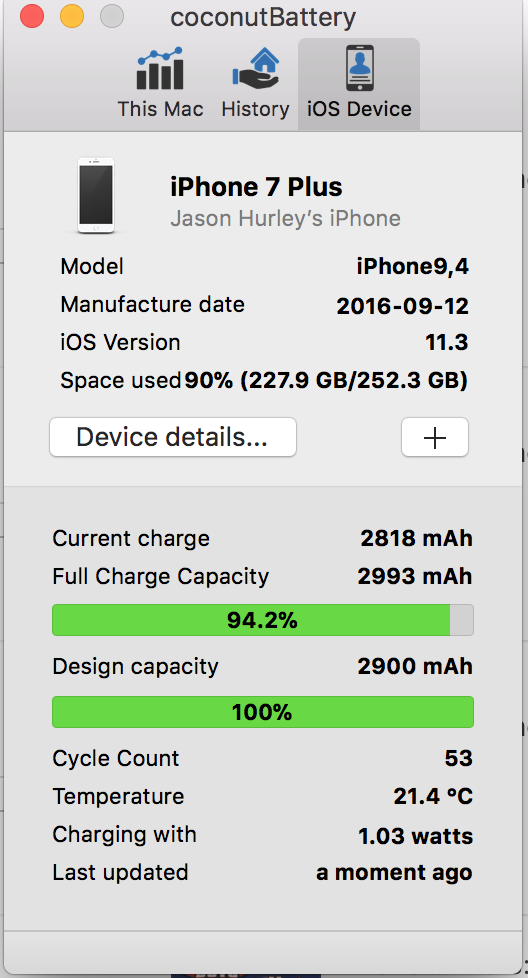Screen dimensions: 528x978
Task: Click the iPhone 7 Plus device name
Action: (256, 187)
